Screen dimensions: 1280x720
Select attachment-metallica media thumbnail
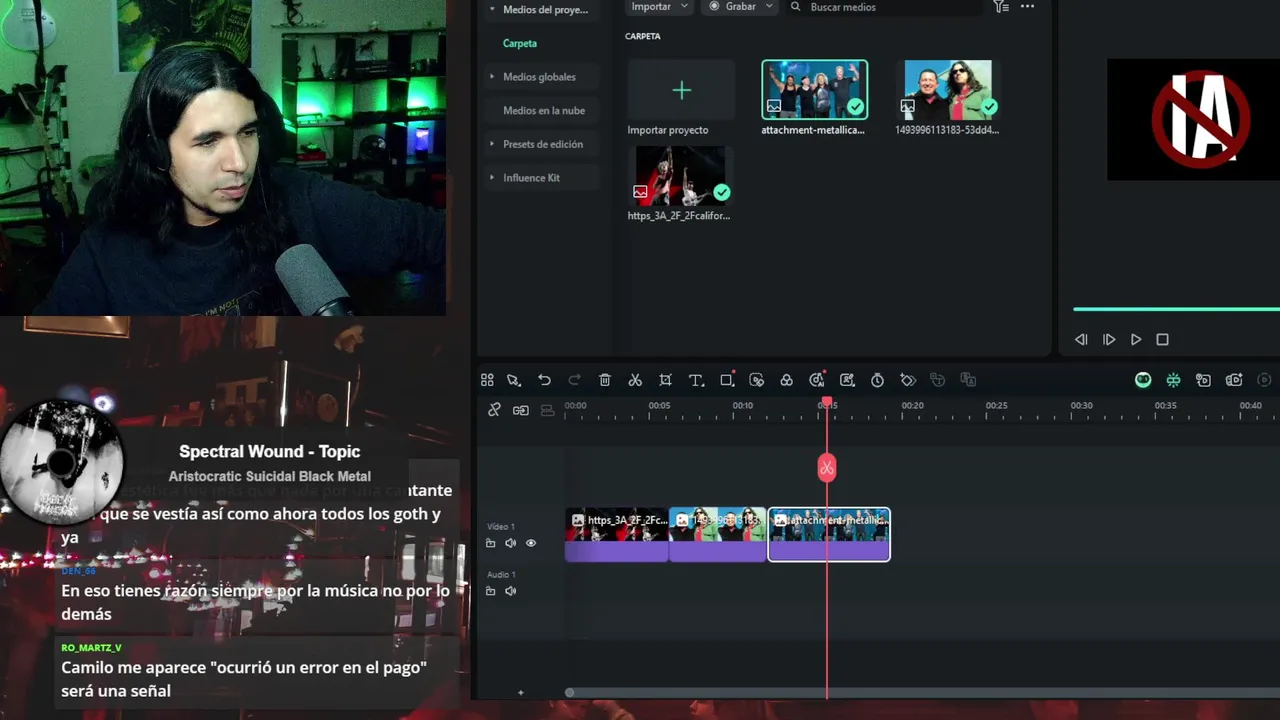pyautogui.click(x=815, y=90)
